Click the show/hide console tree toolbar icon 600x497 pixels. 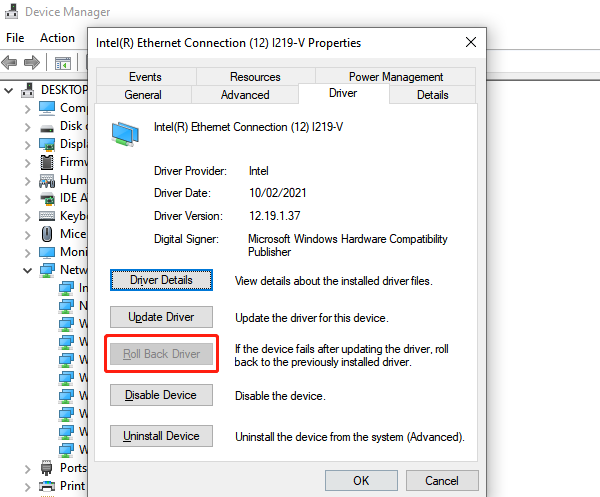[x=63, y=63]
